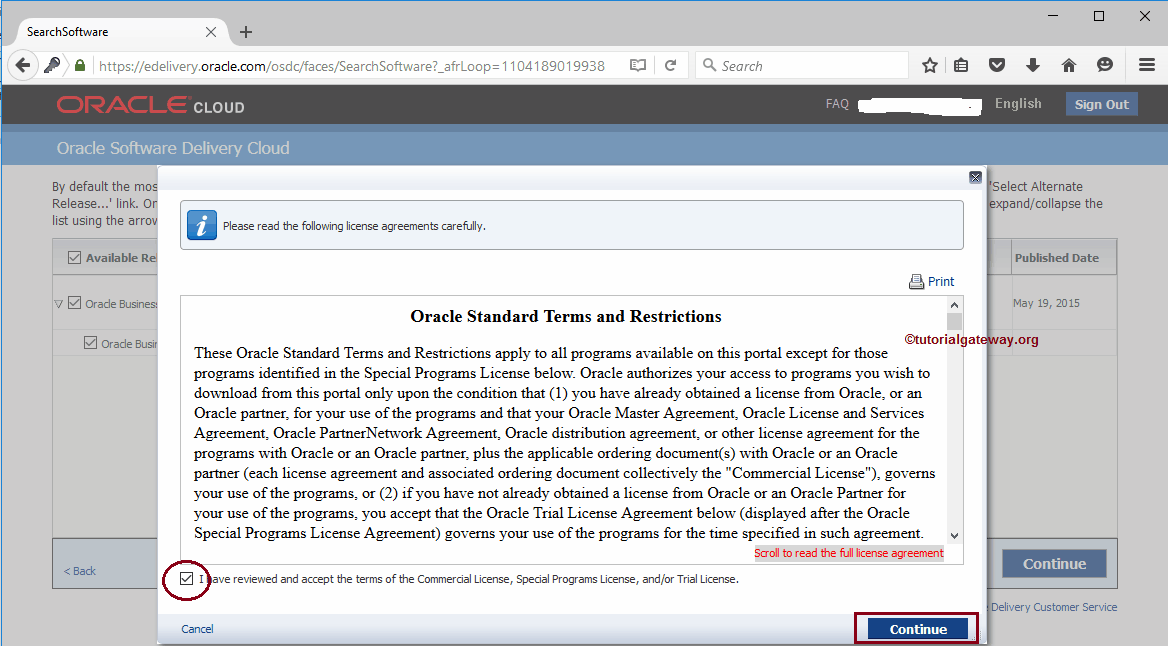
Task: Bookmark this page with star icon
Action: pyautogui.click(x=929, y=66)
